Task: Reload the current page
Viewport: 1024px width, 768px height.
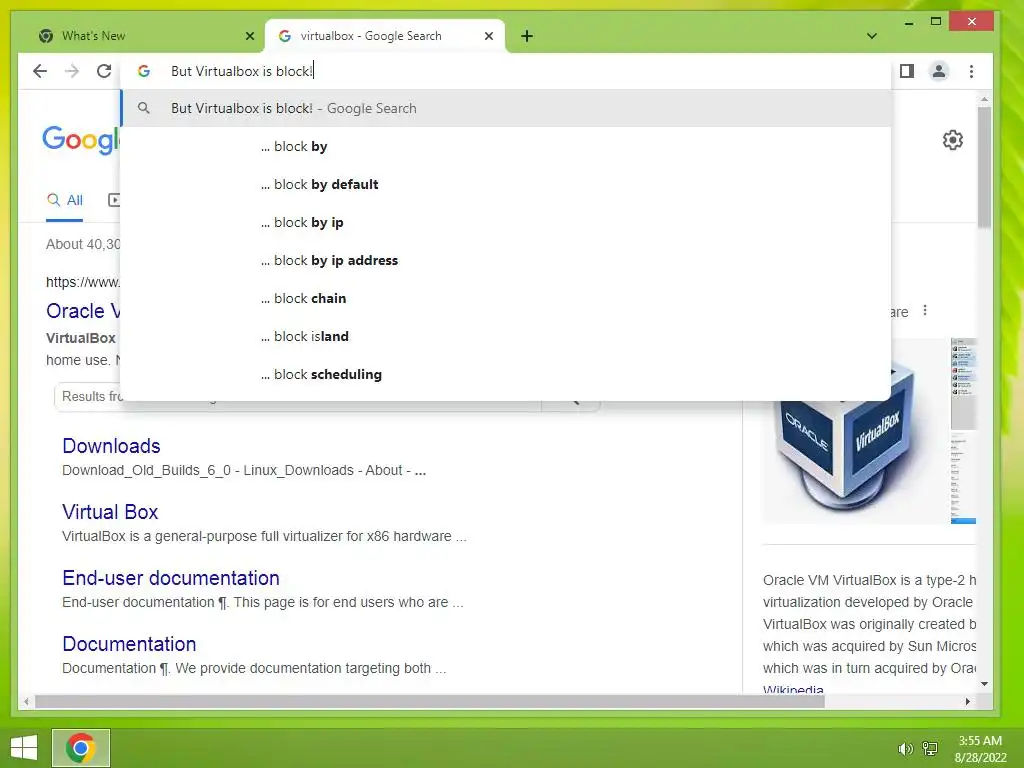Action: tap(104, 71)
